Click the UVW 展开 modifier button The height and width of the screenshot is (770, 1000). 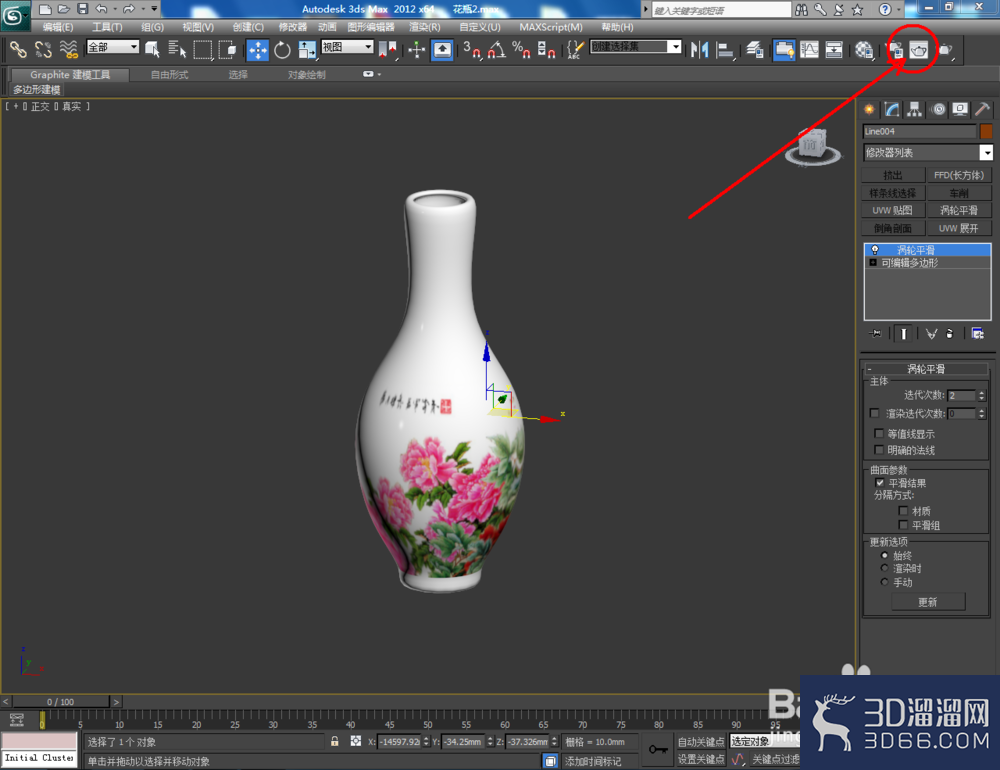pos(959,228)
